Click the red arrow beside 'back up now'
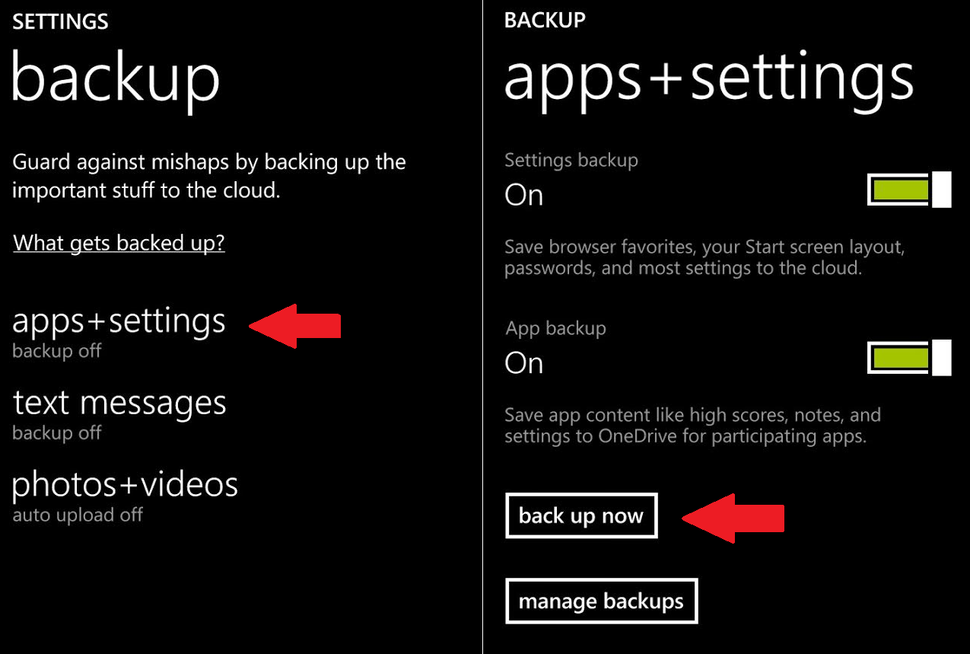 click(733, 516)
